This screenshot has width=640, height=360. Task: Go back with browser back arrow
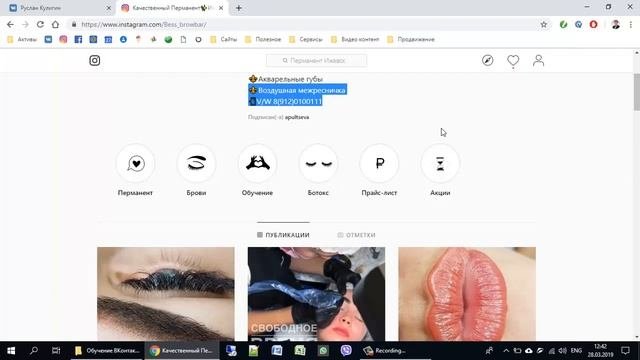(x=10, y=24)
